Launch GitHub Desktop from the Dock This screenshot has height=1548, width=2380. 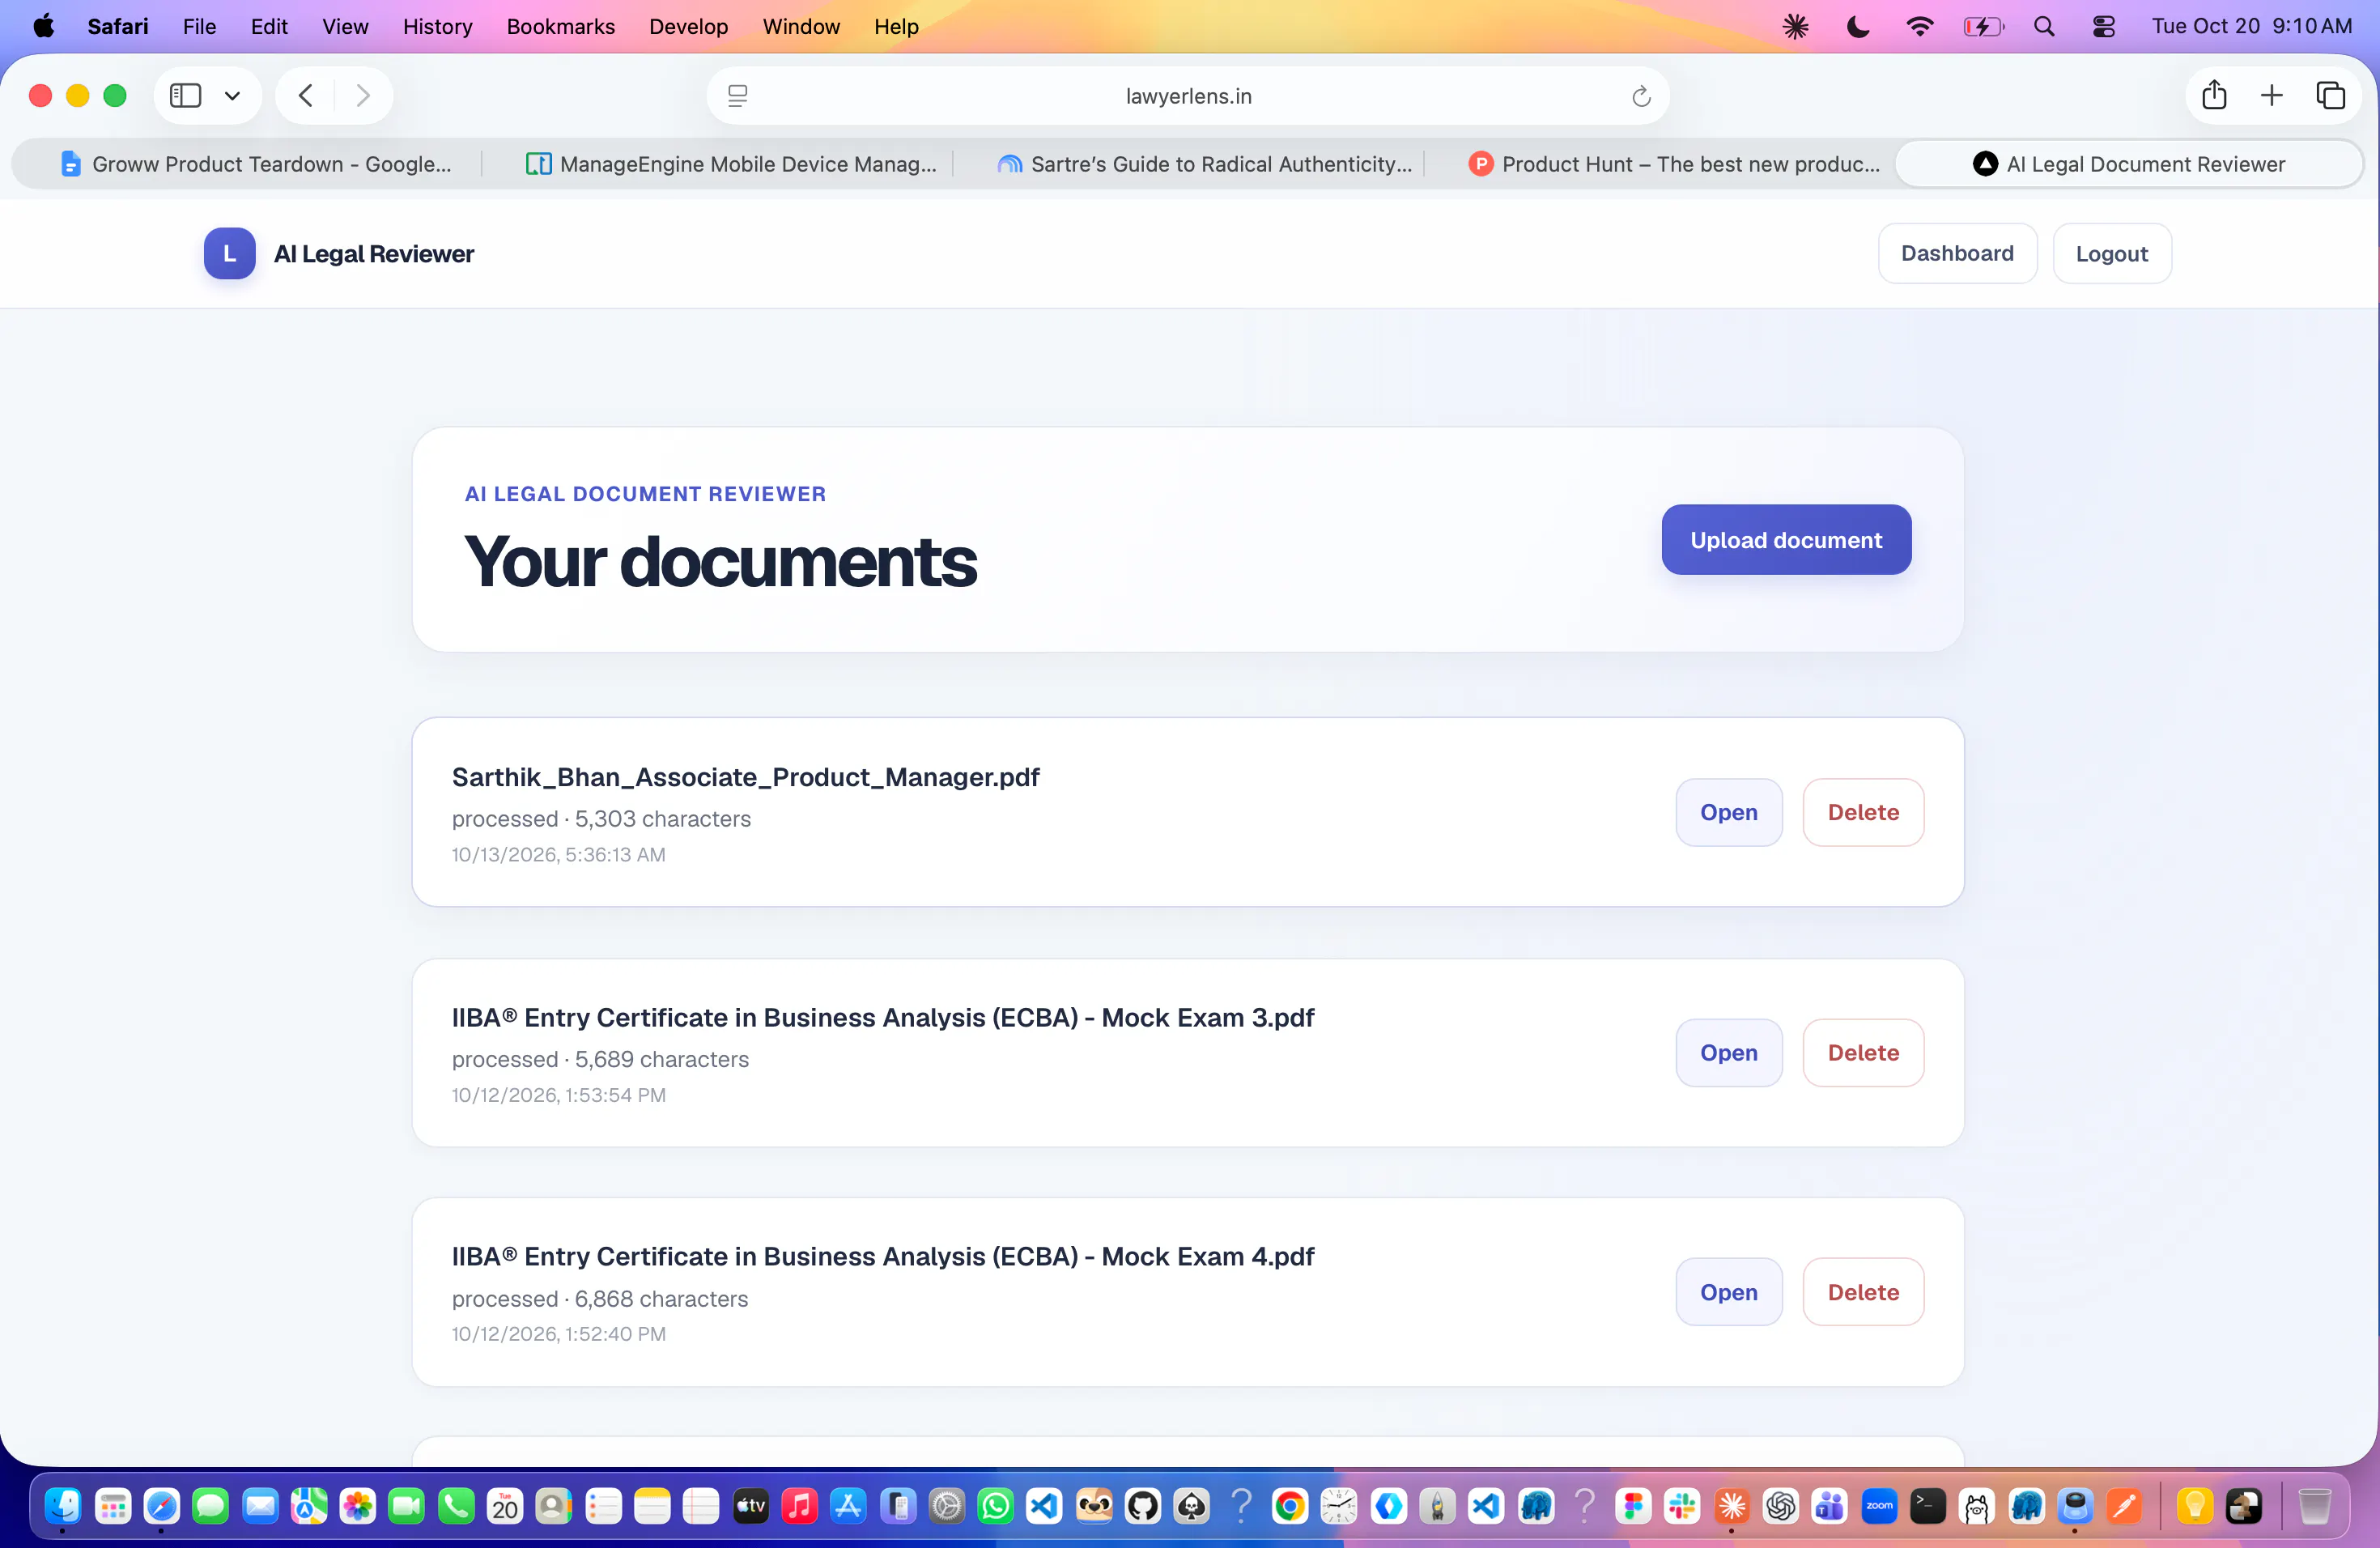[1143, 1505]
